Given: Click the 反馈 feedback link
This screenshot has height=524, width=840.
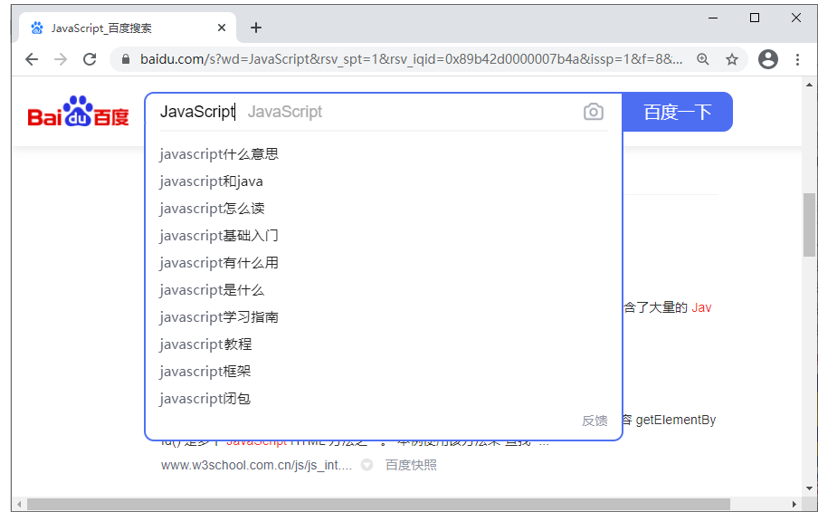Looking at the screenshot, I should pos(595,421).
